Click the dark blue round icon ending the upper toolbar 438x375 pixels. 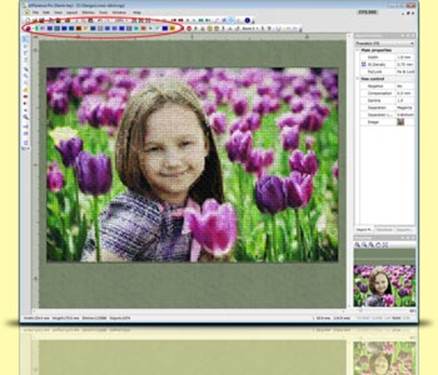pos(247,20)
